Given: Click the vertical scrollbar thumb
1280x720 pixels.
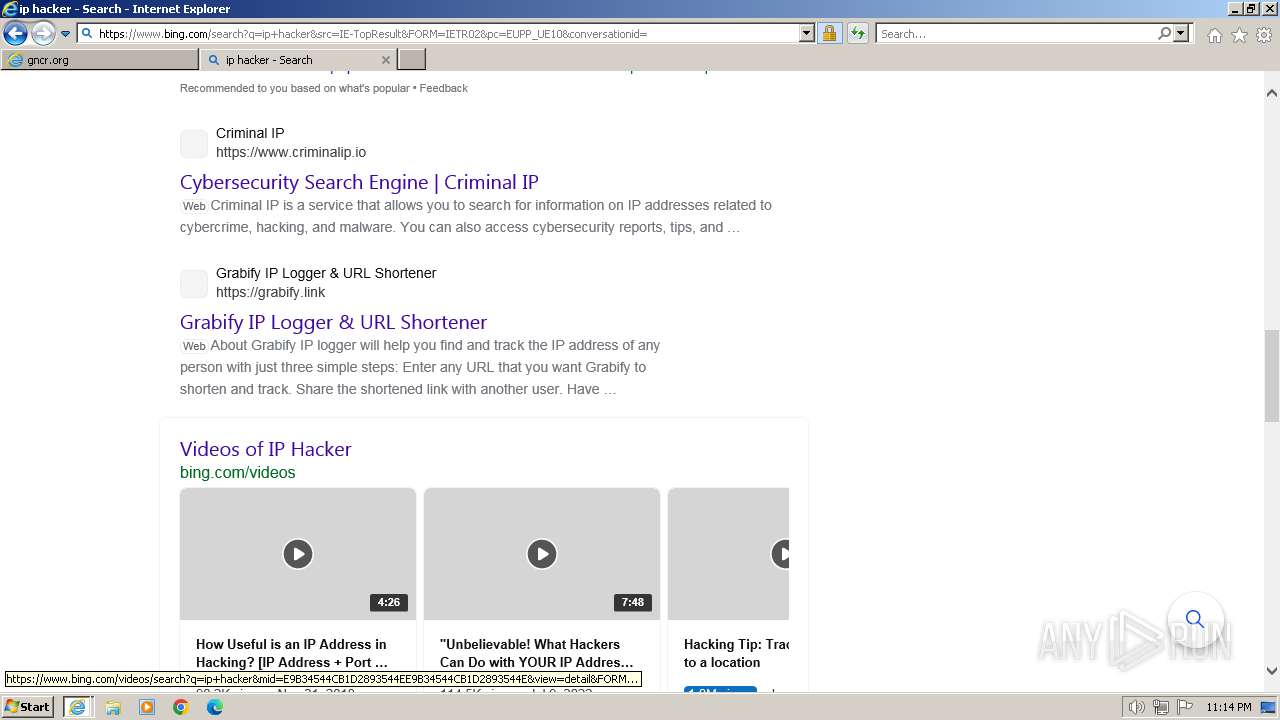Looking at the screenshot, I should [x=1272, y=375].
